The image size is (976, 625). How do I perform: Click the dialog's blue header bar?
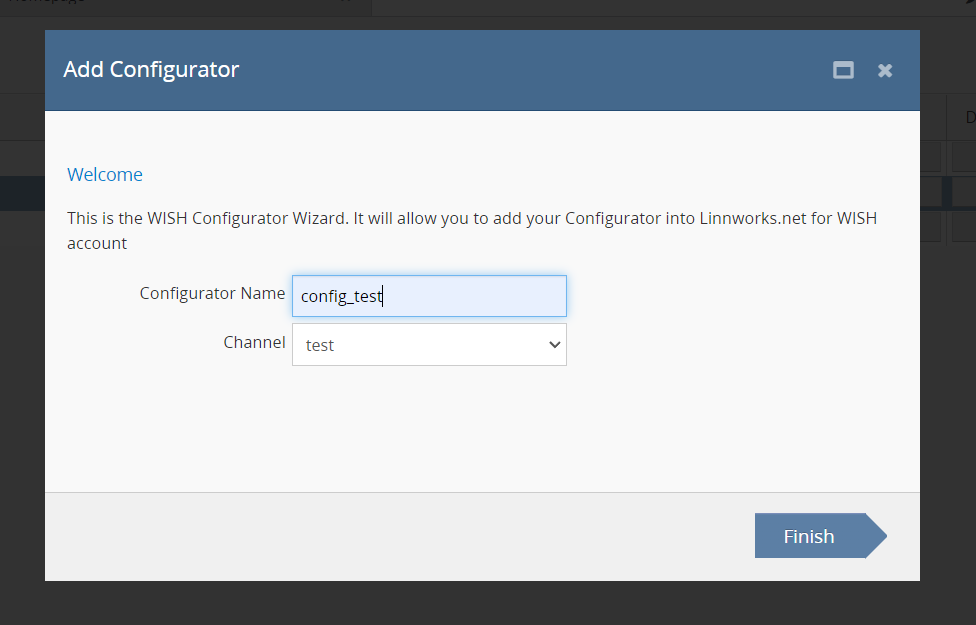coord(500,70)
